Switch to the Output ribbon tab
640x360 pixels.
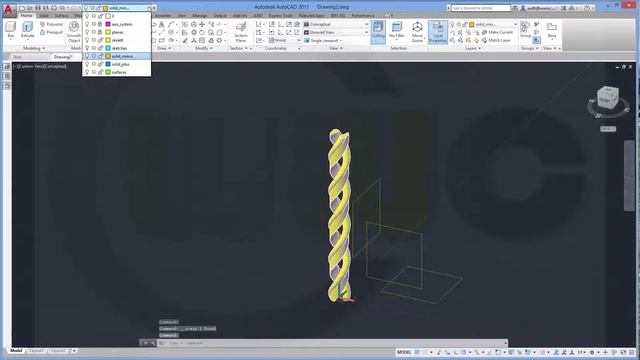pos(220,16)
